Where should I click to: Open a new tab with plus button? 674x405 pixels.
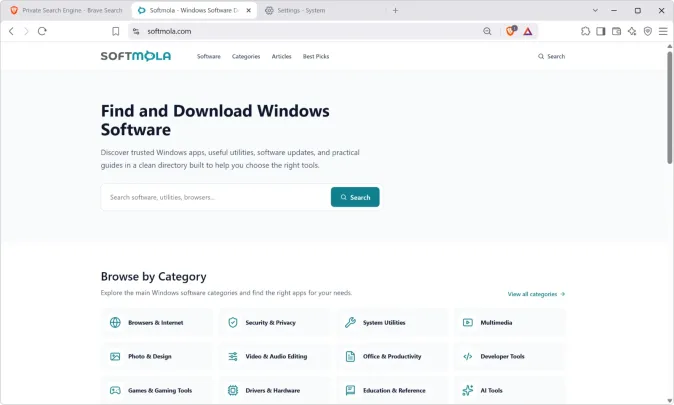[395, 10]
